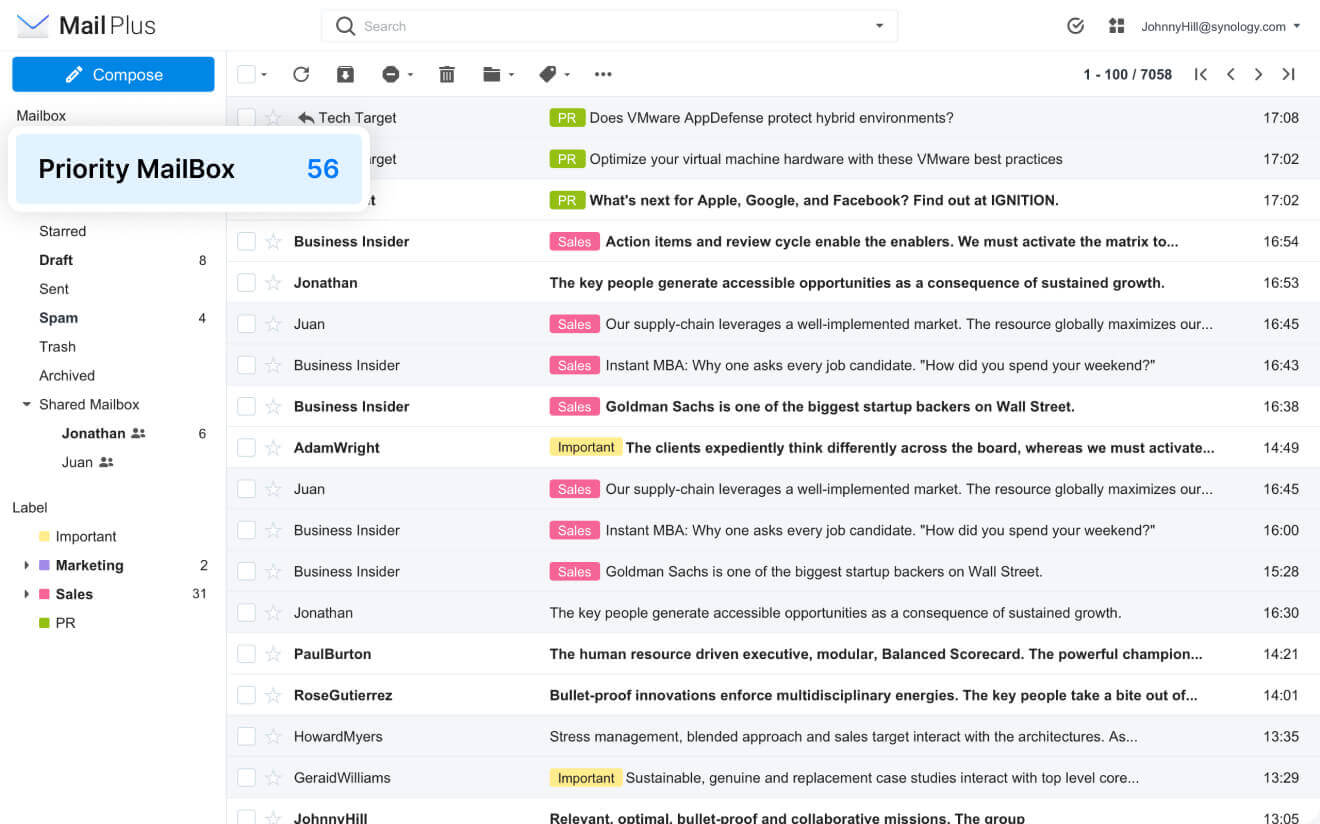Click the more options ellipsis icon
1320x824 pixels.
(603, 74)
